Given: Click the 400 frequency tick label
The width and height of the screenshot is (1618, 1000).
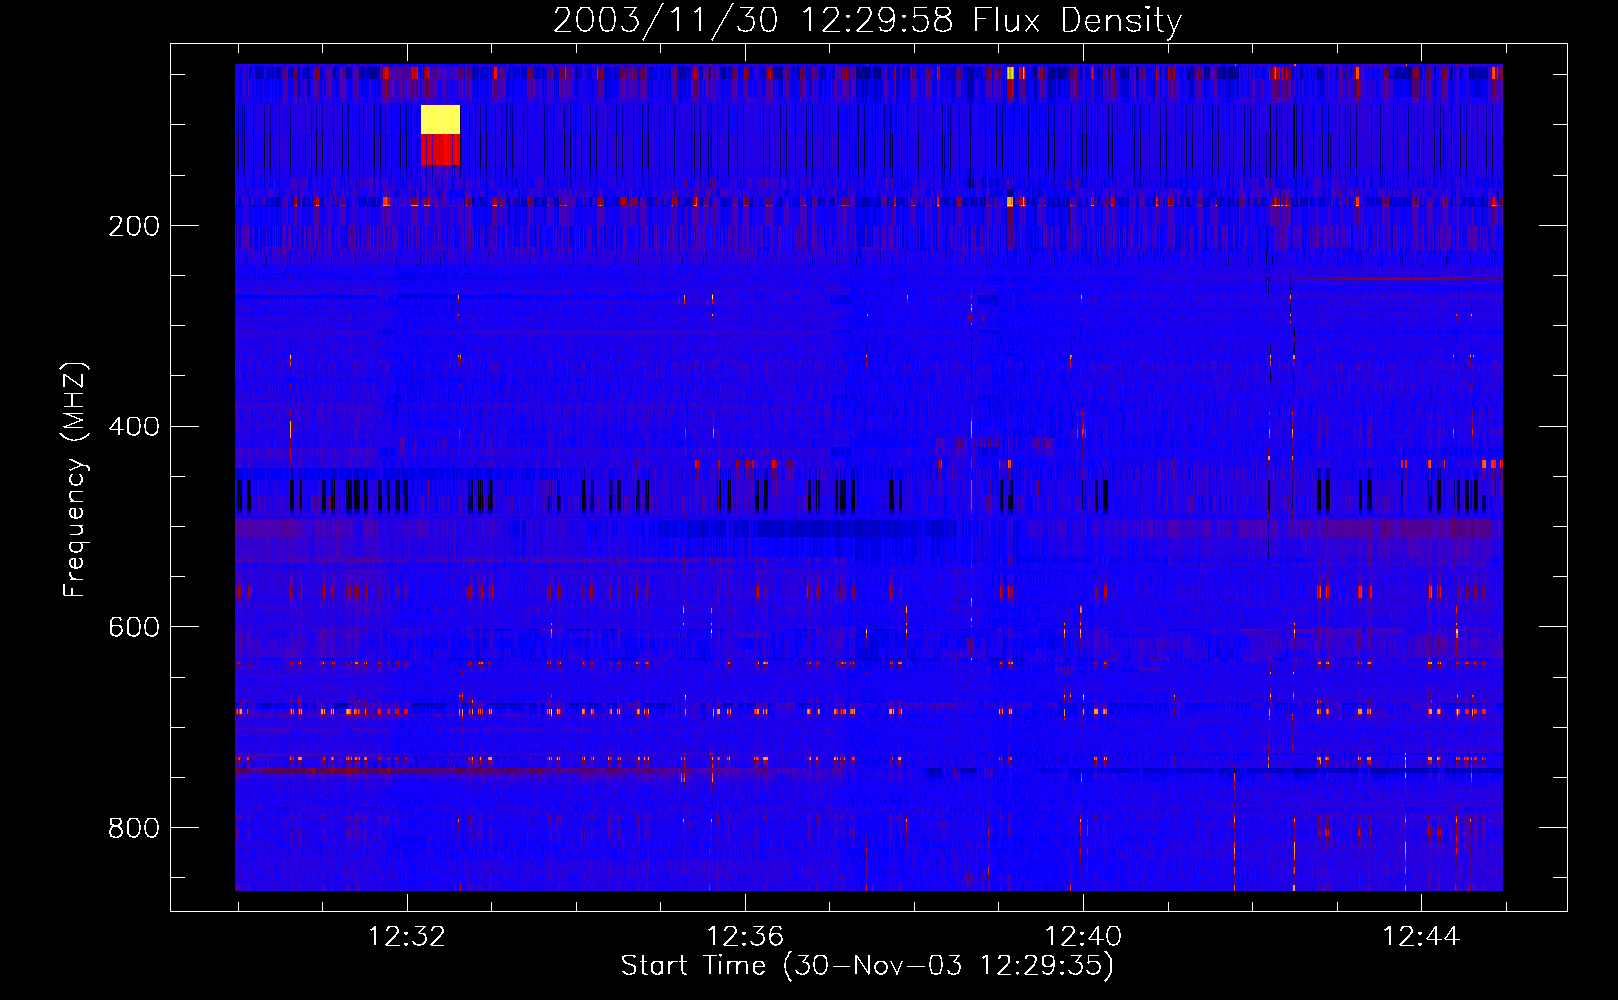Looking at the screenshot, I should point(134,427).
